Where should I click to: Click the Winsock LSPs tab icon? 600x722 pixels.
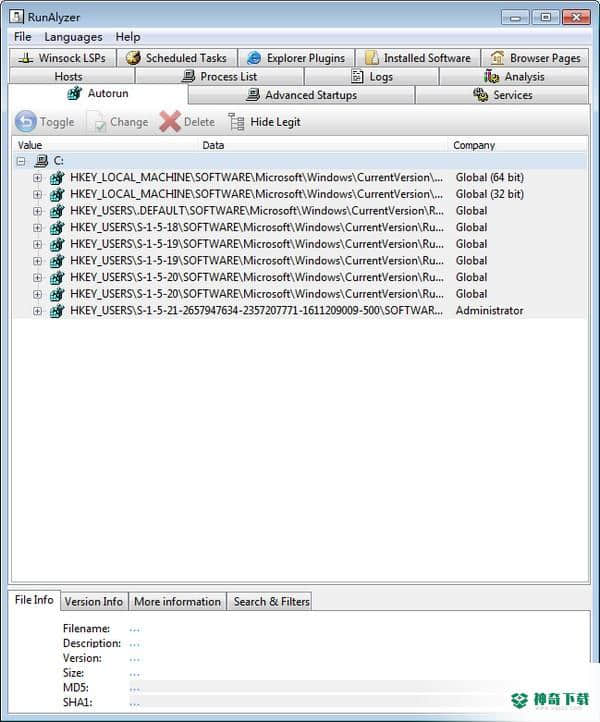25,58
